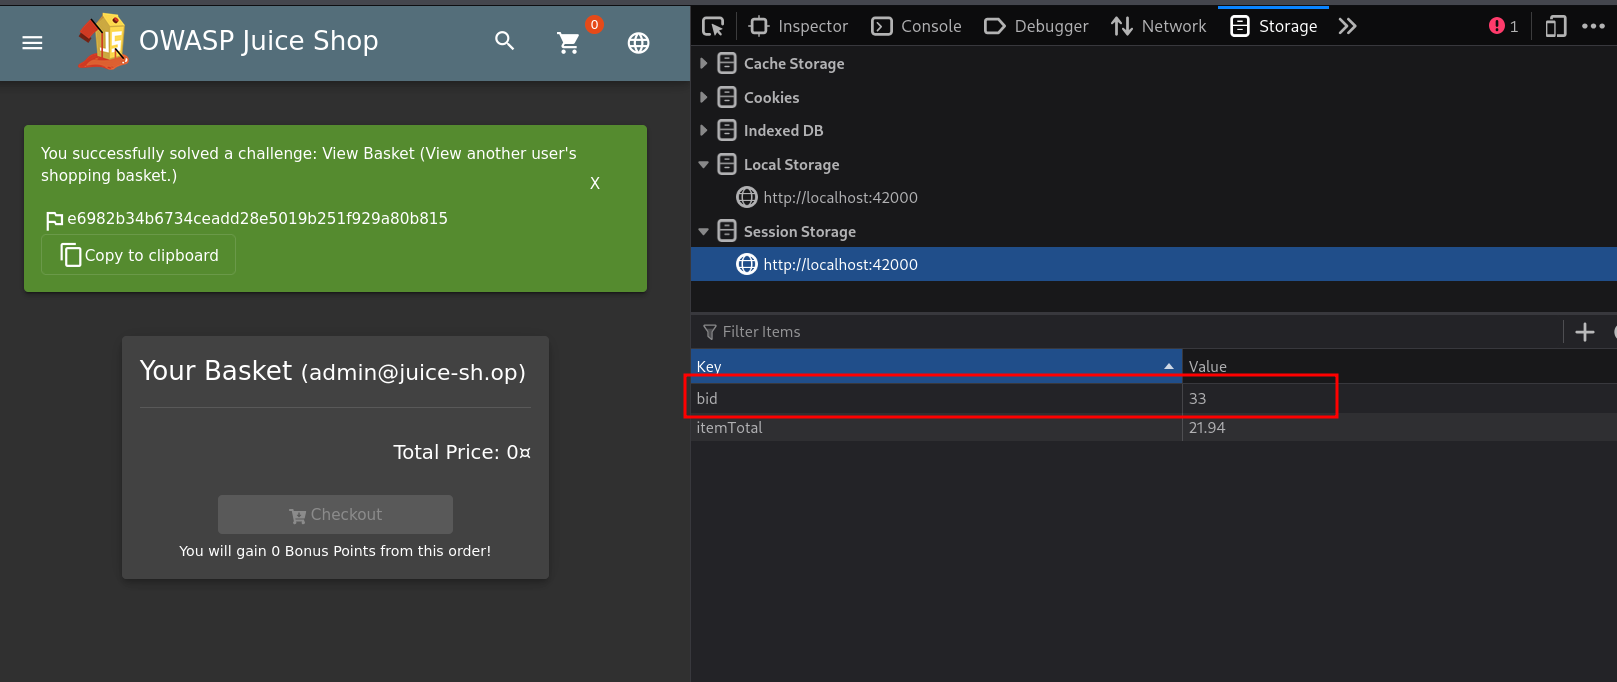Click the red error count indicator
1617x682 pixels.
point(1503,26)
